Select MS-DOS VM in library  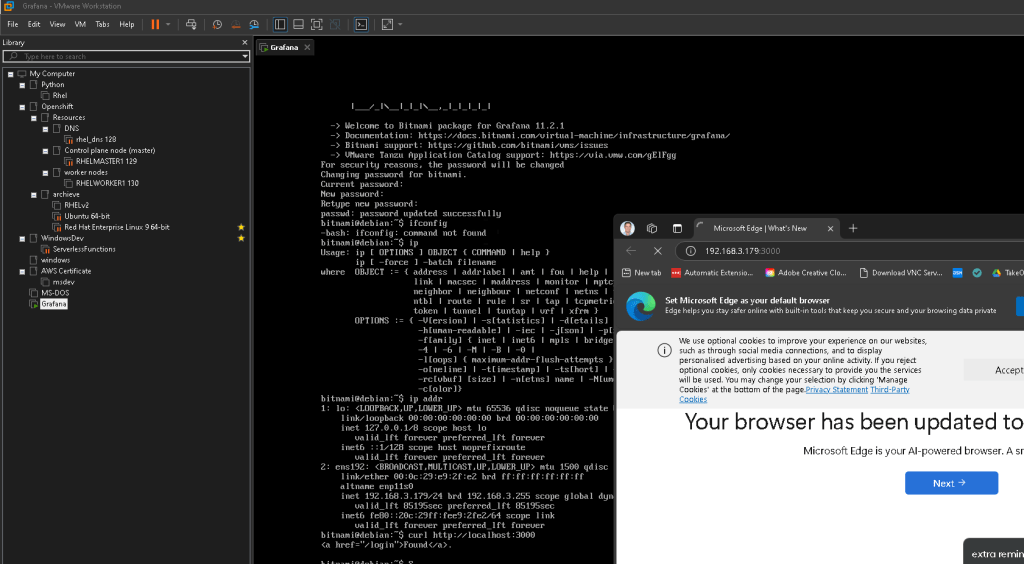click(x=55, y=293)
